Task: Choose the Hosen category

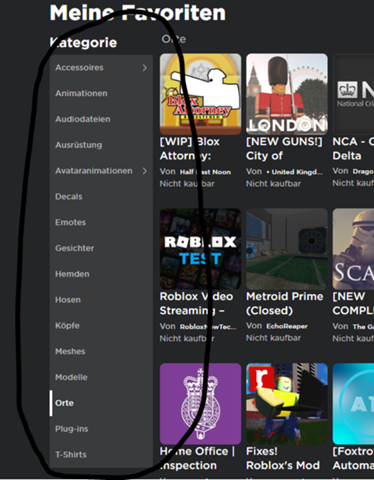Action: click(x=101, y=300)
